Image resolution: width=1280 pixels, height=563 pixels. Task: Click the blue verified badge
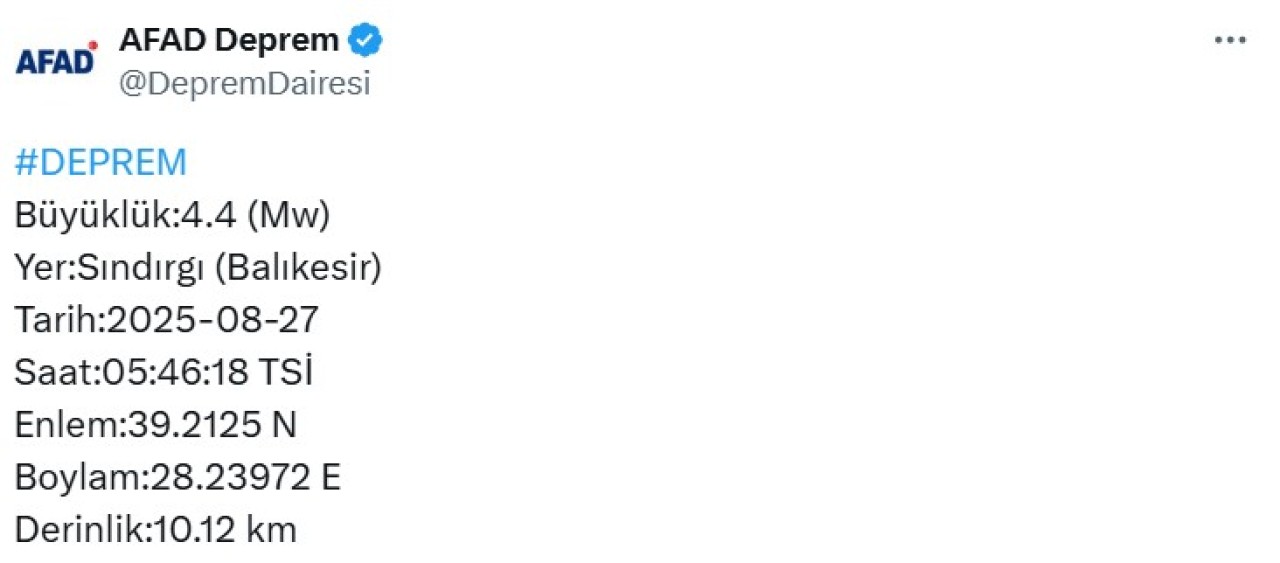(365, 41)
